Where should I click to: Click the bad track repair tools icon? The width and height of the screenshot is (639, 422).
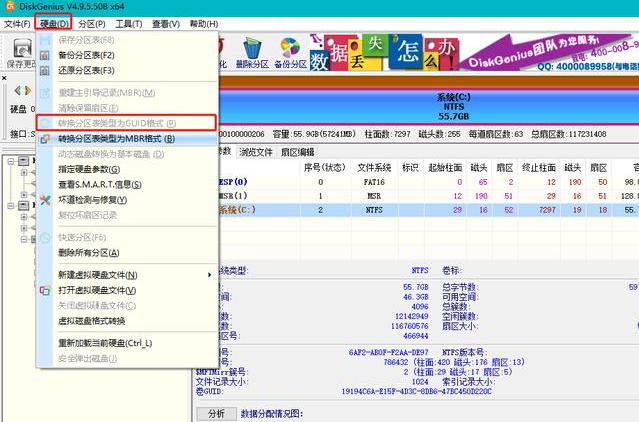tap(45, 200)
